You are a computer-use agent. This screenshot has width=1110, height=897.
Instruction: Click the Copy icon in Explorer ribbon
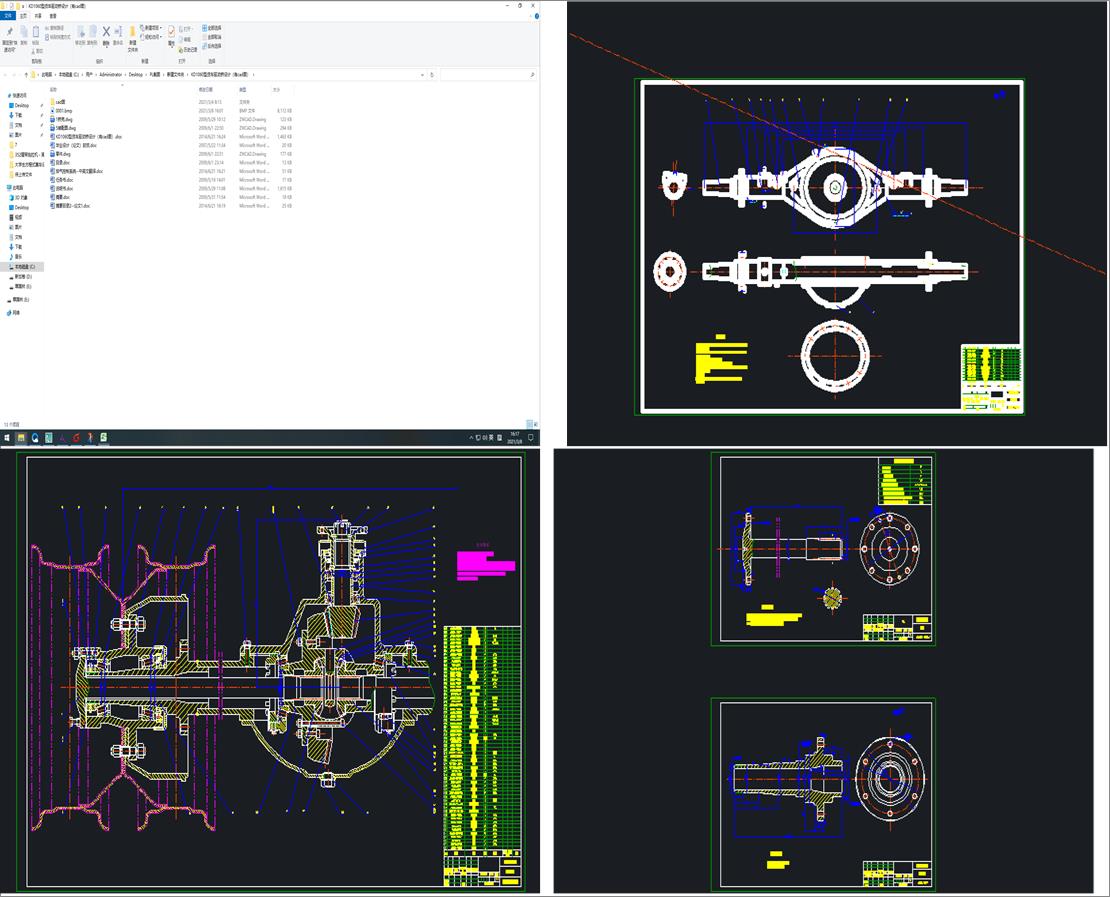tap(23, 33)
